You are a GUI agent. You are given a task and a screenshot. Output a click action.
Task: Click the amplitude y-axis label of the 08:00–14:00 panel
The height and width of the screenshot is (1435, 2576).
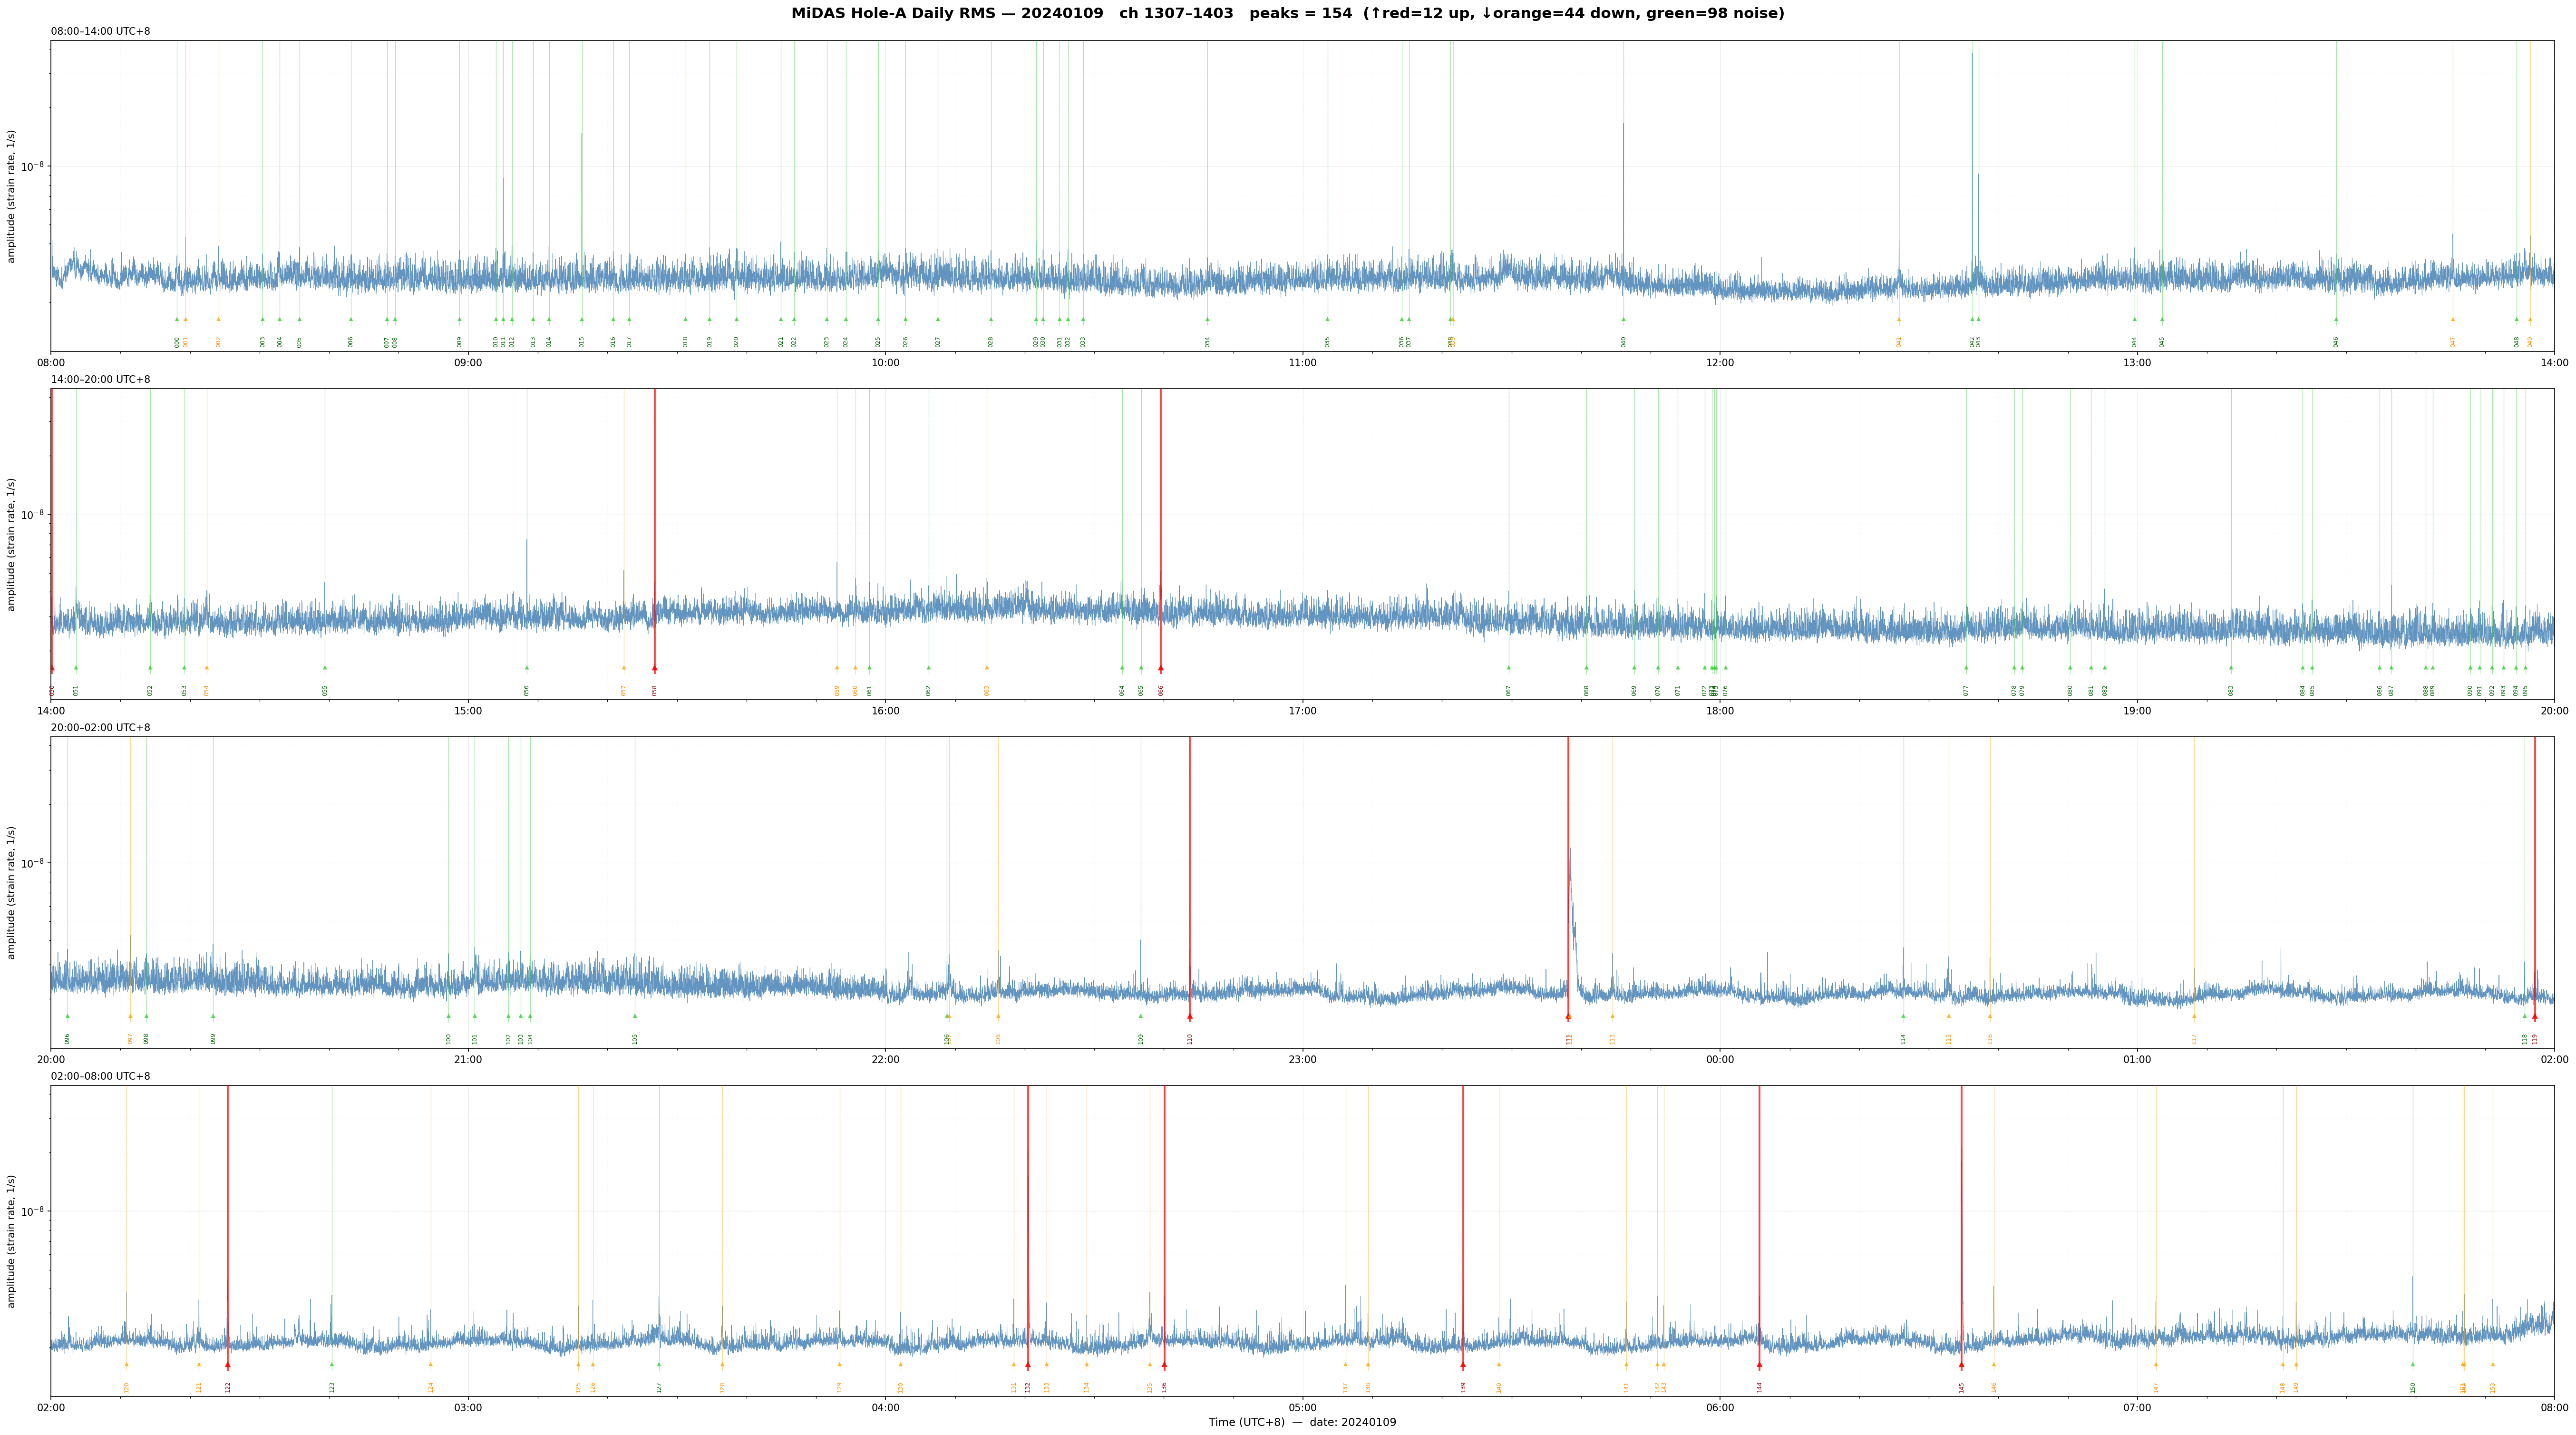coord(12,196)
